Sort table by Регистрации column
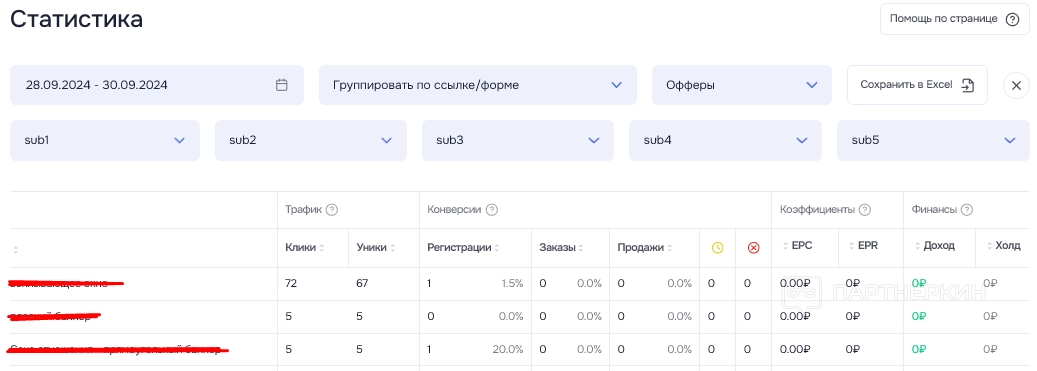The image size is (1037, 371). click(x=463, y=247)
